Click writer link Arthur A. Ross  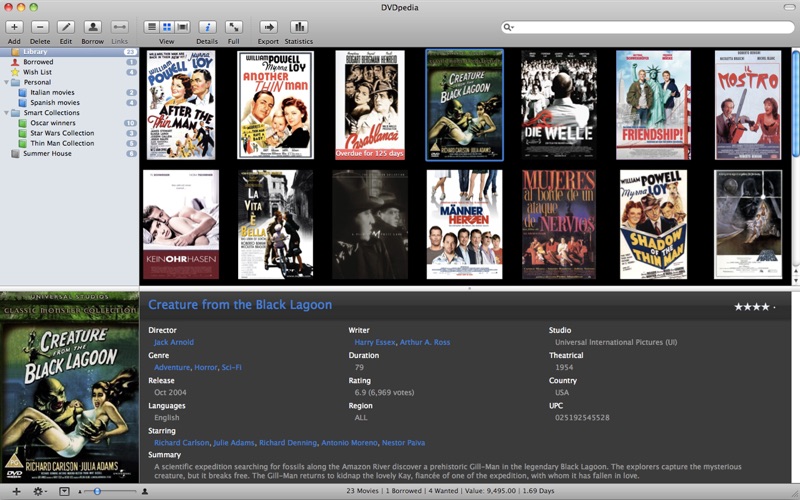pyautogui.click(x=424, y=342)
